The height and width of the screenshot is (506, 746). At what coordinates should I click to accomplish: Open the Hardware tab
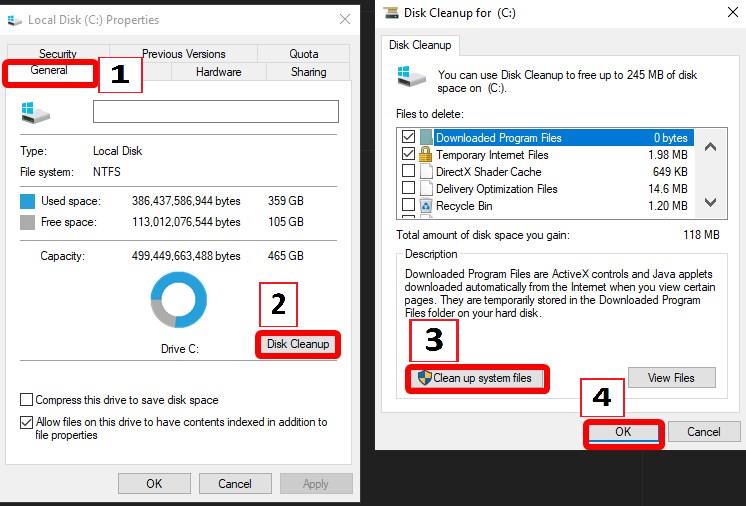pos(218,72)
